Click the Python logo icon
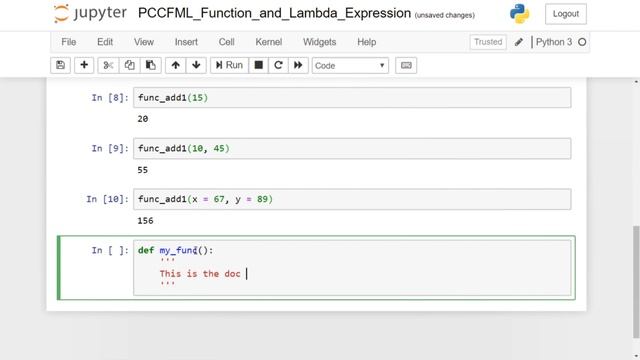 click(520, 13)
